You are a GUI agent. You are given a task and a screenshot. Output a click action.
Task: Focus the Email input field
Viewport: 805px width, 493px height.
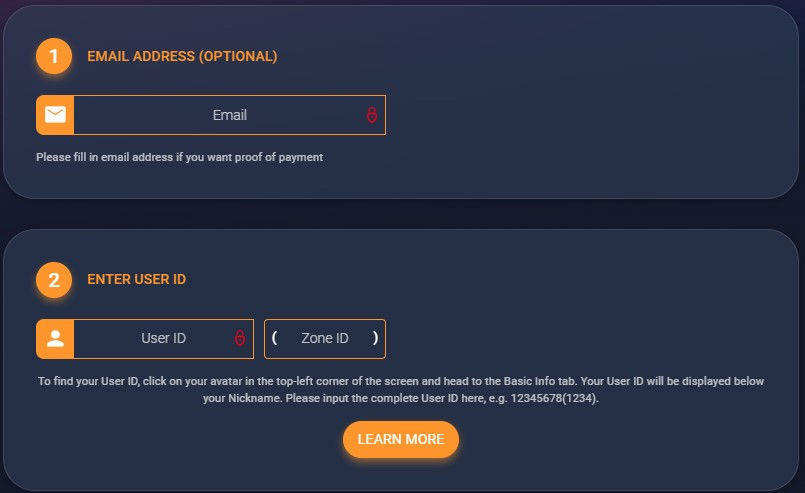click(220, 115)
